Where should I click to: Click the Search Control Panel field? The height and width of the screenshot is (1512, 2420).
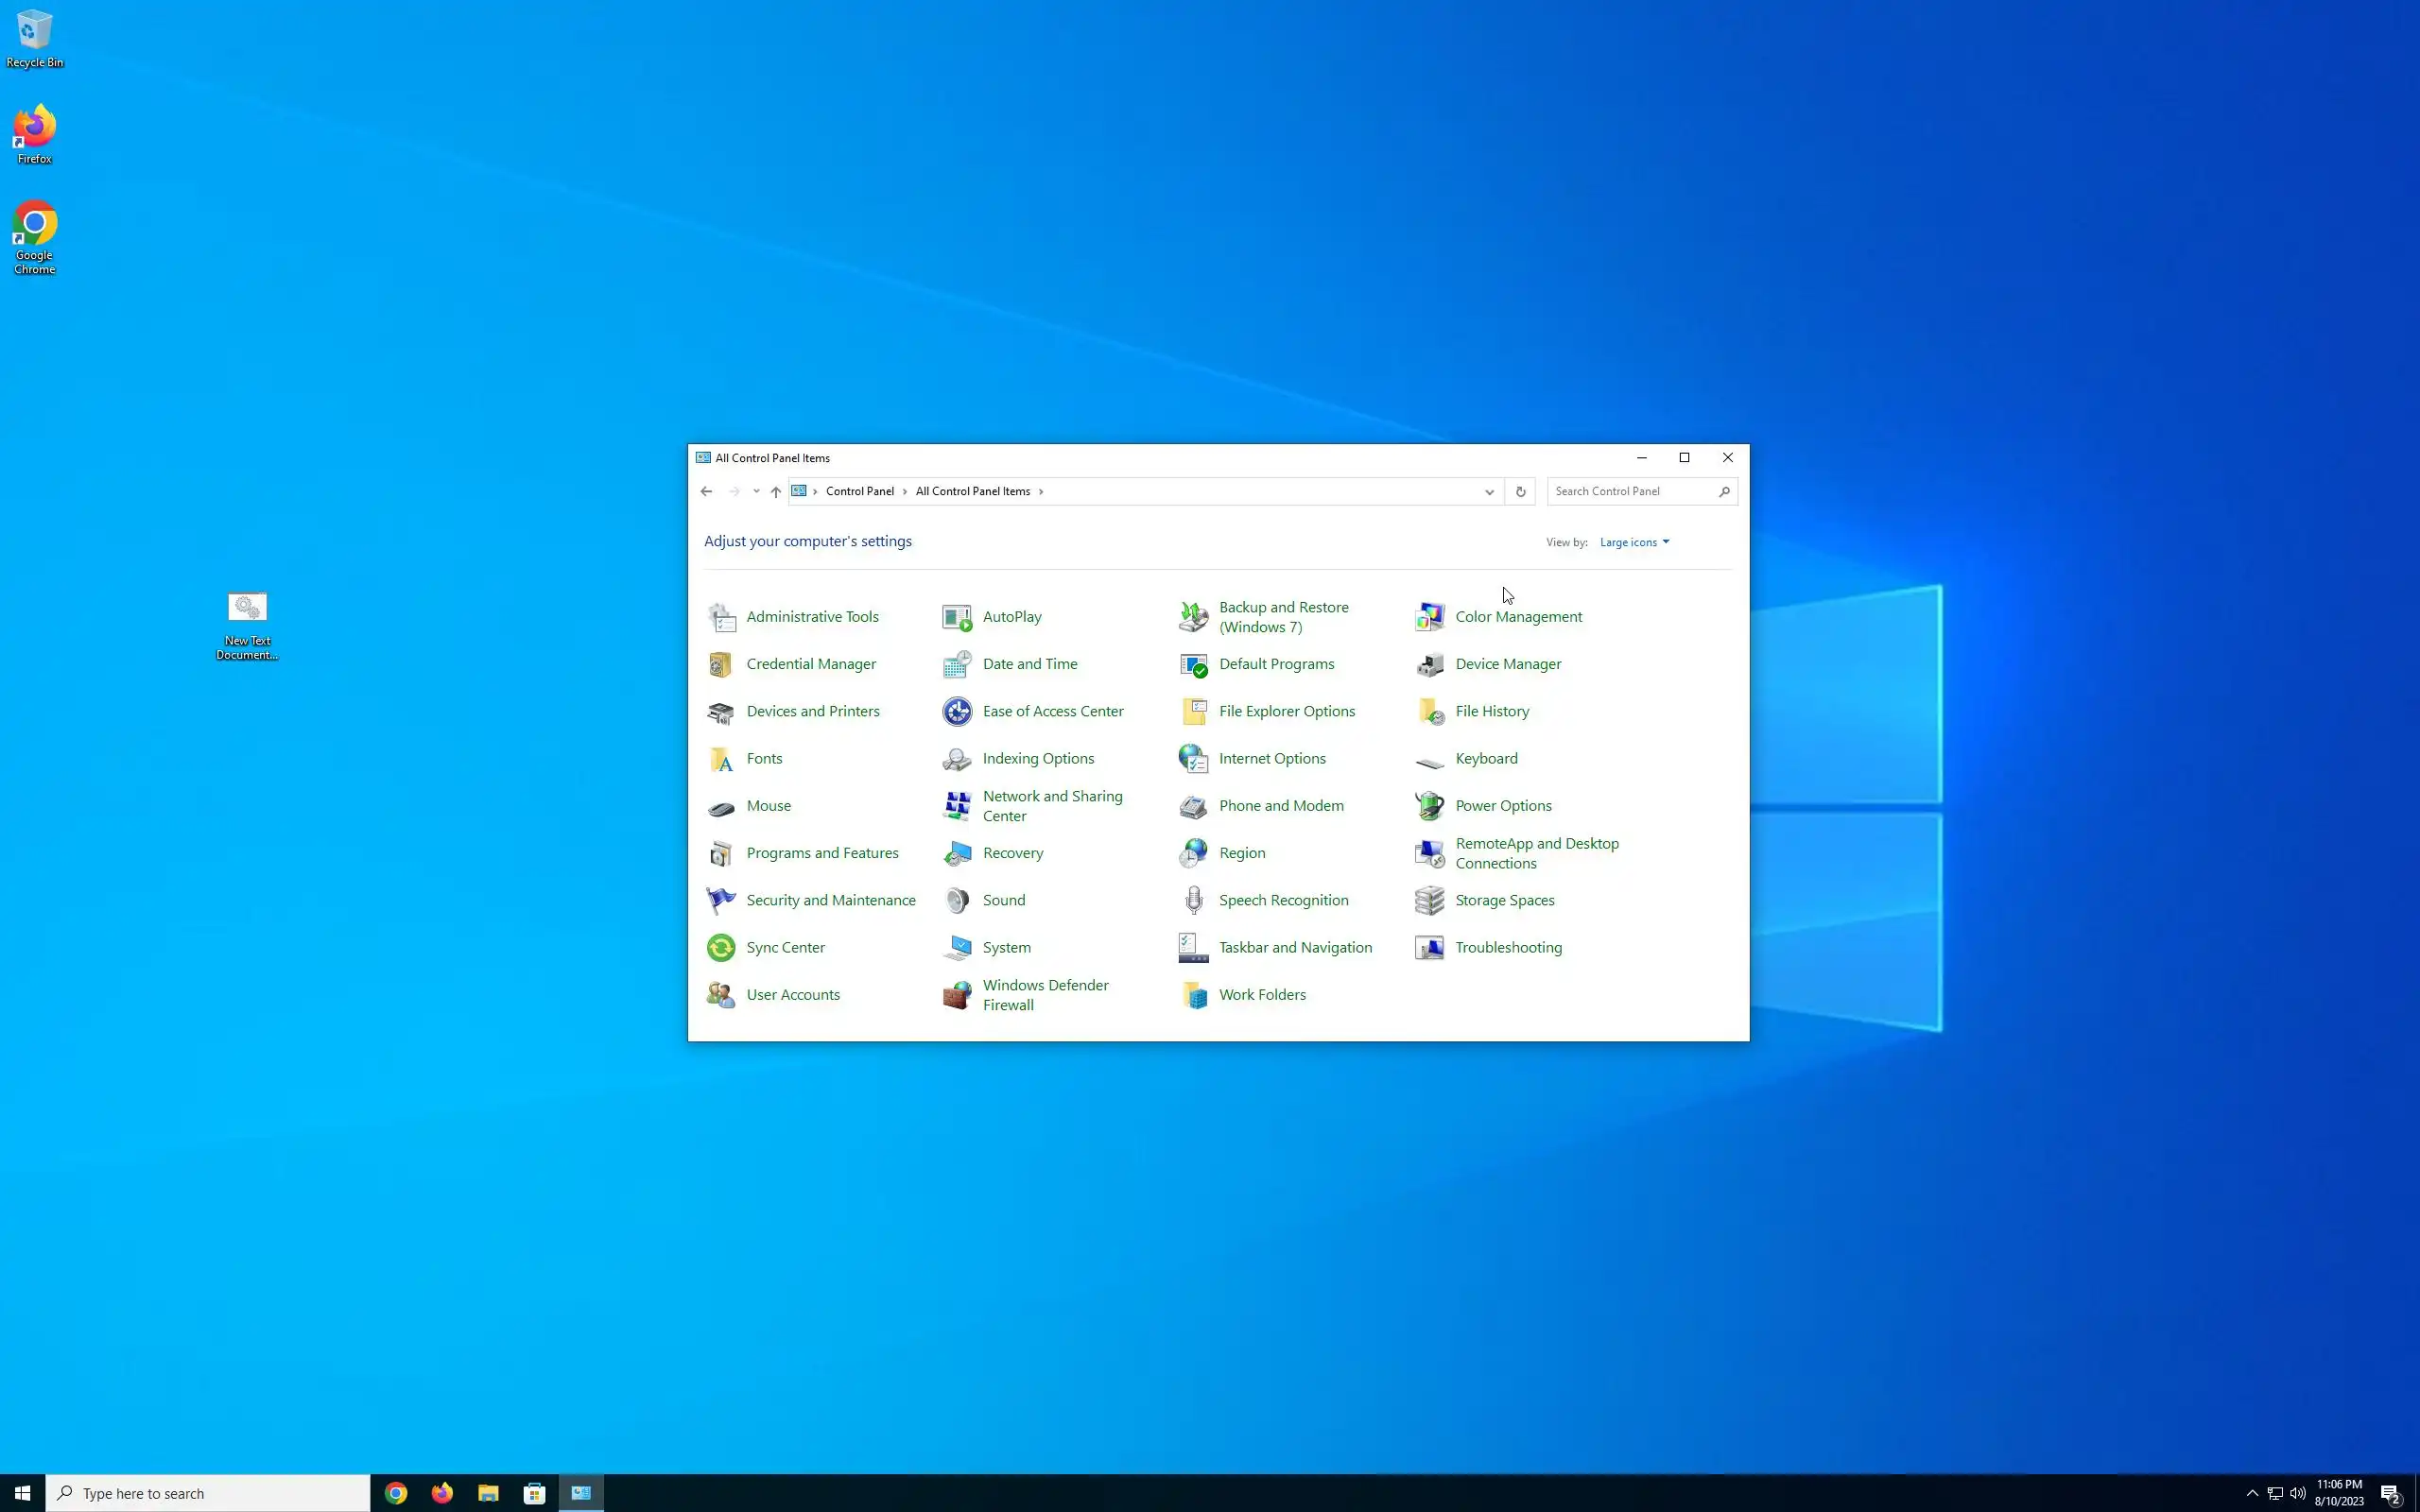click(x=1632, y=491)
